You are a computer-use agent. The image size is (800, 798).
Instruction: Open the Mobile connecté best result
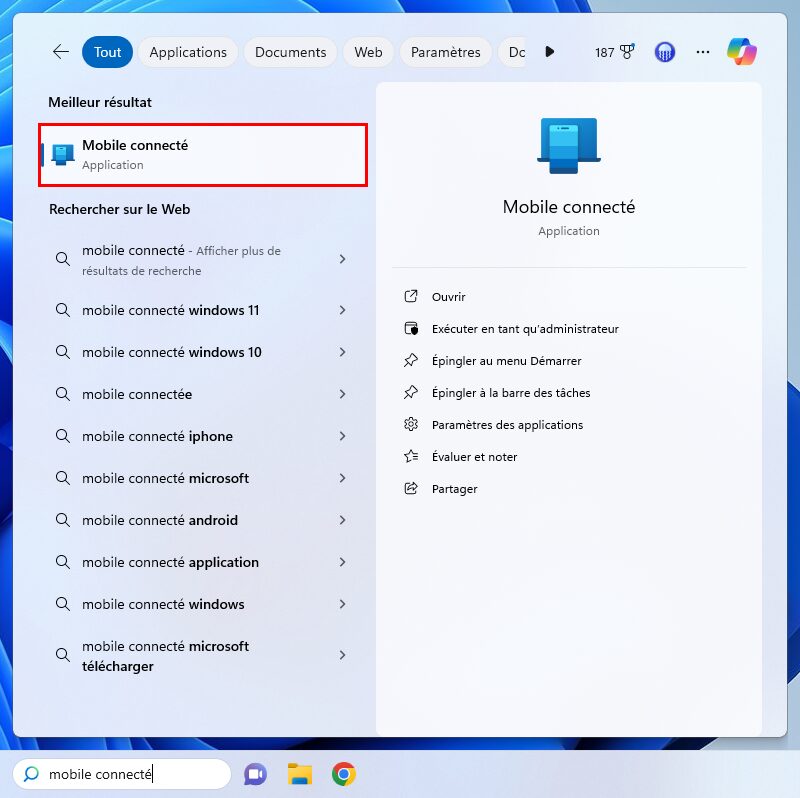[203, 155]
